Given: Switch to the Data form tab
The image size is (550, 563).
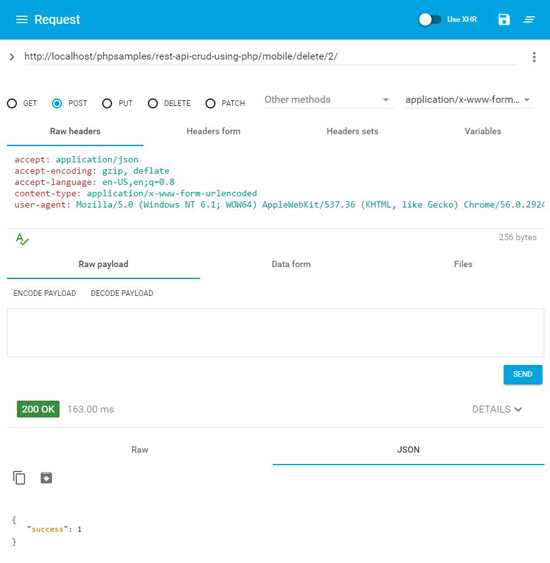Looking at the screenshot, I should (291, 264).
